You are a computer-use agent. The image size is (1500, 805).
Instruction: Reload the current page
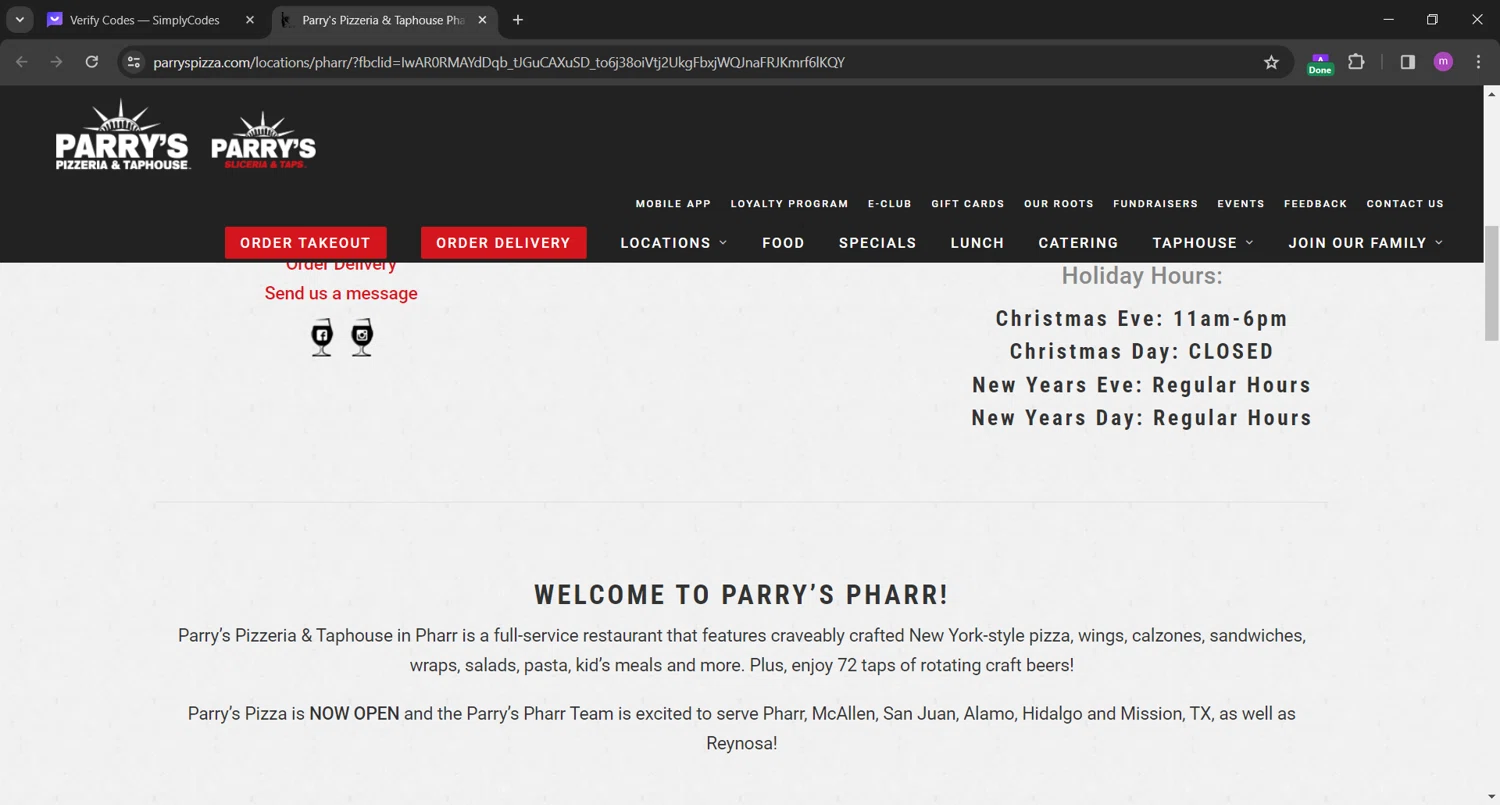coord(92,62)
